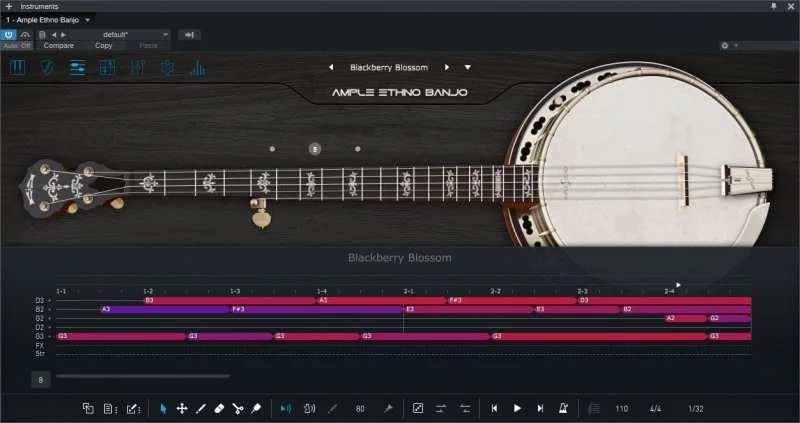
Task: Click the bar count 8 box
Action: point(41,380)
